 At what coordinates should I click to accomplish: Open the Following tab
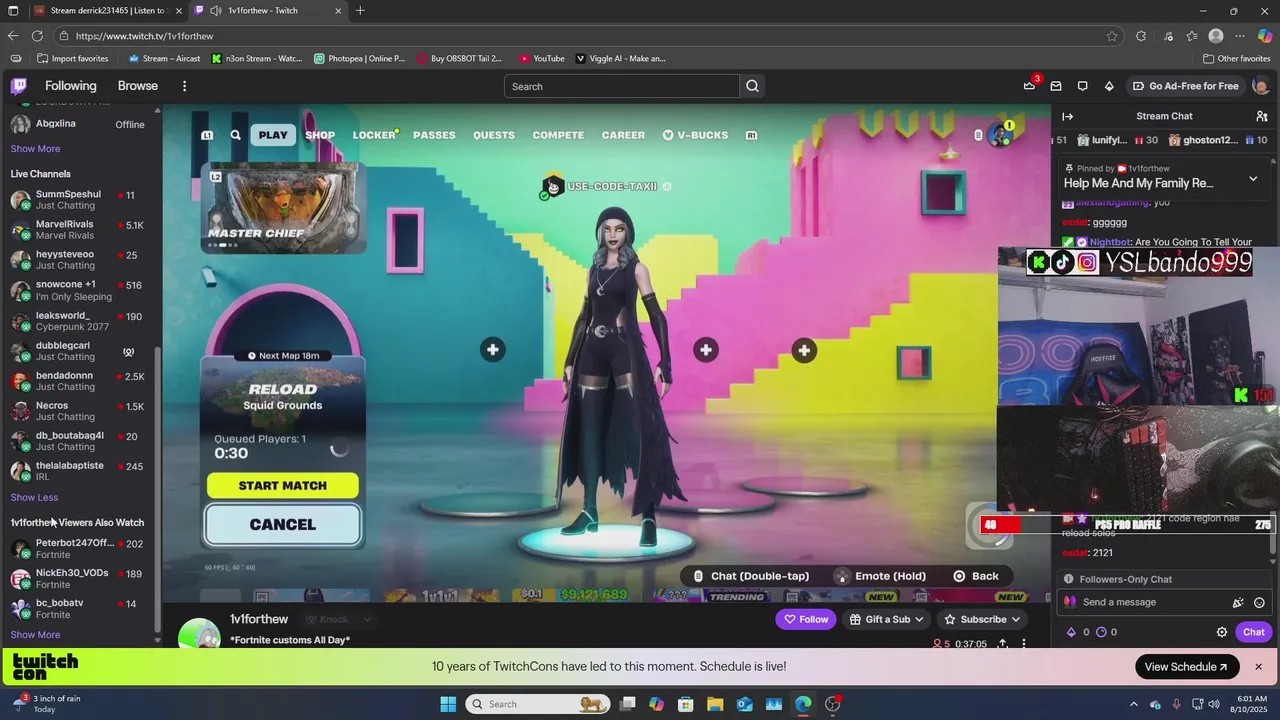coord(70,86)
